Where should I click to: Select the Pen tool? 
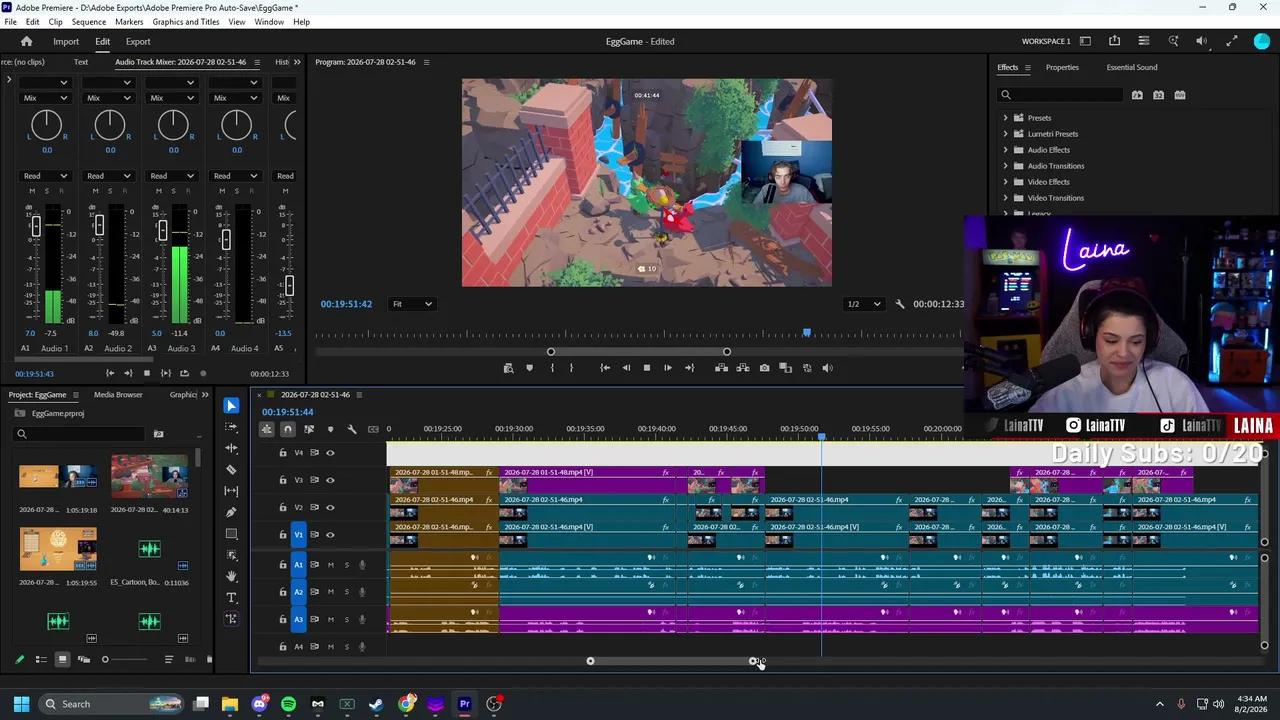pos(231,512)
